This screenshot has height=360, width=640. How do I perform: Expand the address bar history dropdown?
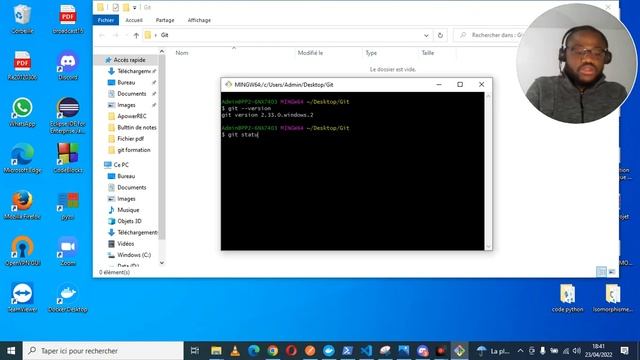tap(426, 36)
